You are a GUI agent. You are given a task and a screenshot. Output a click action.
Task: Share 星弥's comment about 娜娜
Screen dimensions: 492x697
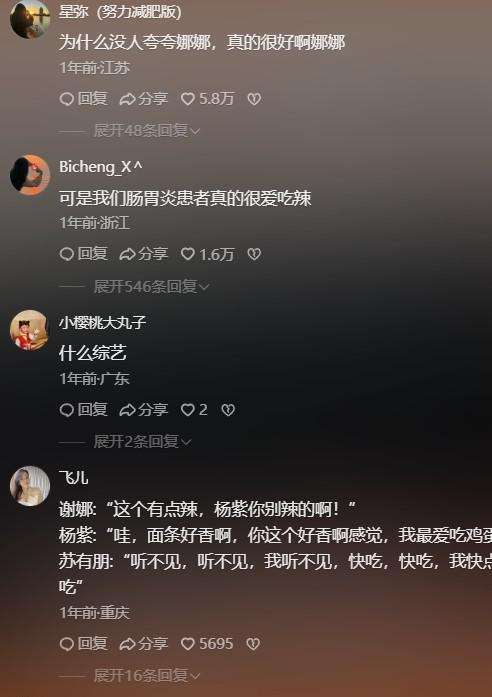pos(144,99)
